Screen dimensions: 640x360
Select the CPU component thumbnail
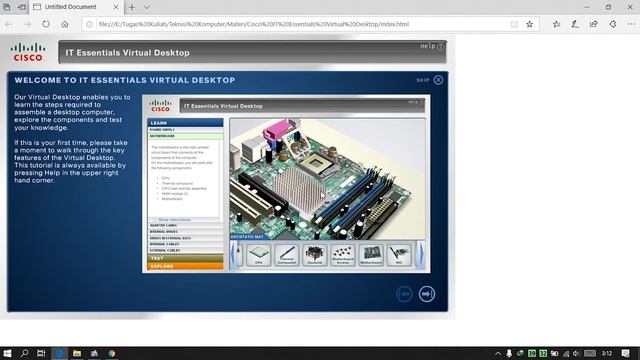click(x=258, y=255)
